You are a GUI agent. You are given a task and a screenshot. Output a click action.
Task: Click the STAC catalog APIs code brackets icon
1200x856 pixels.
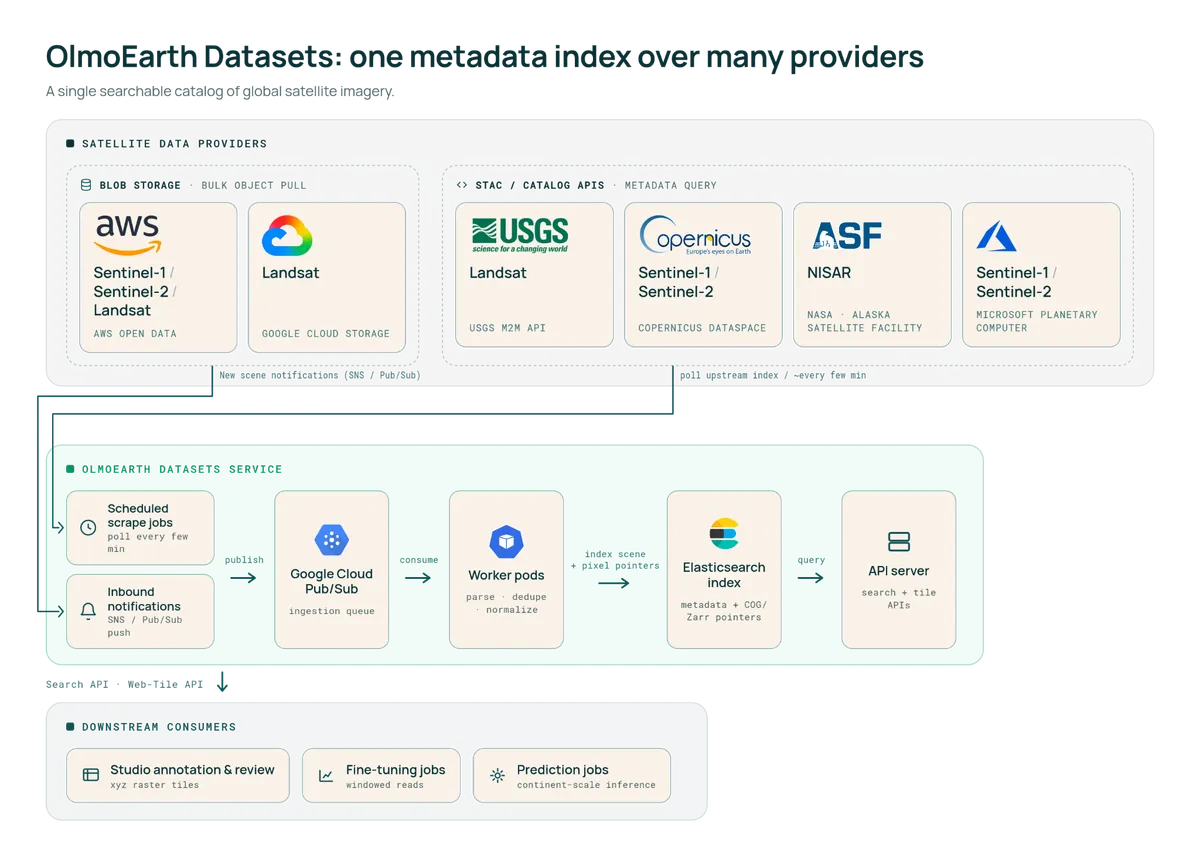pos(462,185)
